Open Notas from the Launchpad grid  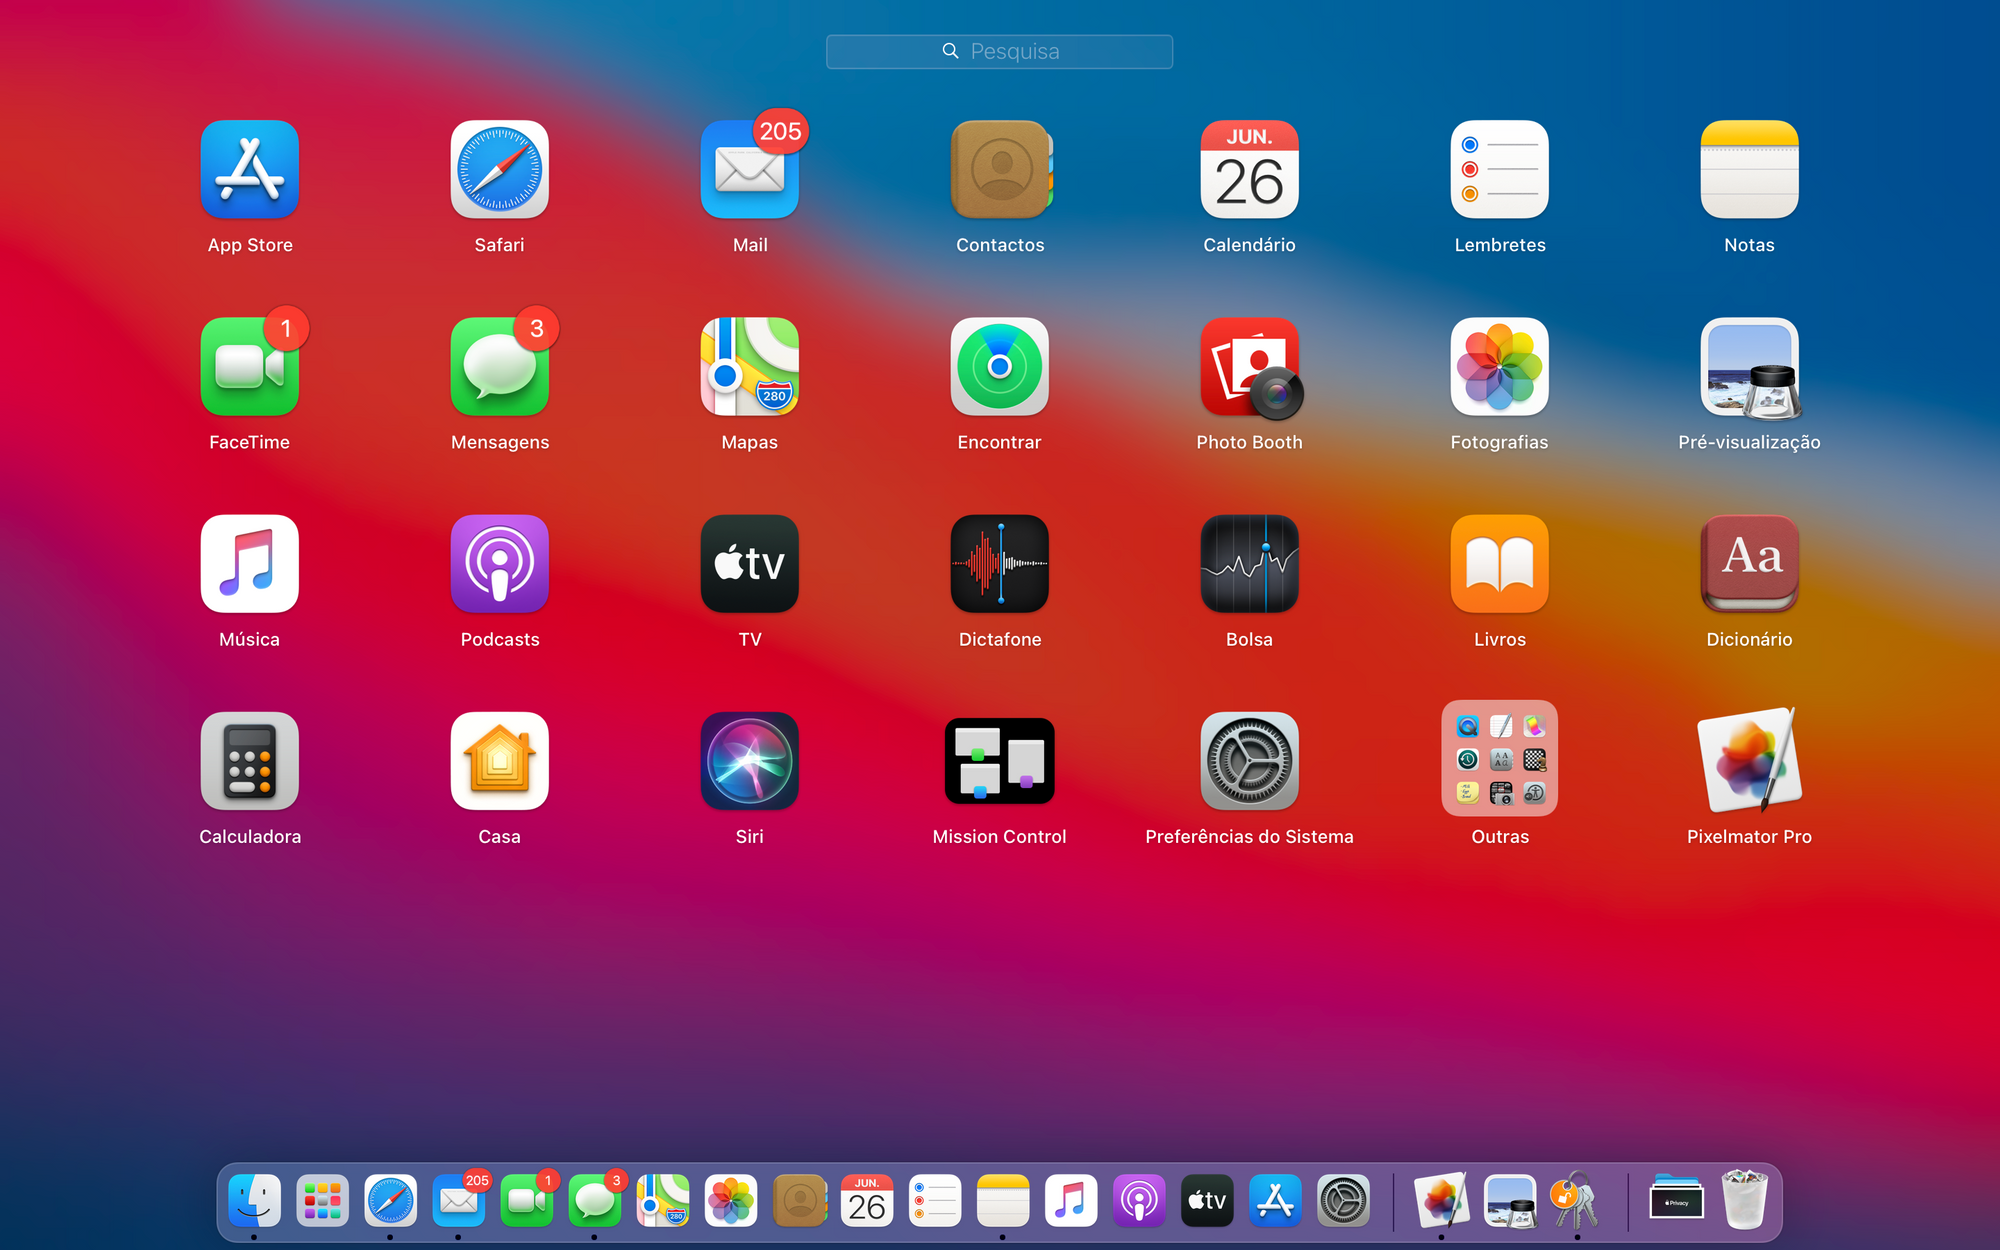tap(1750, 170)
